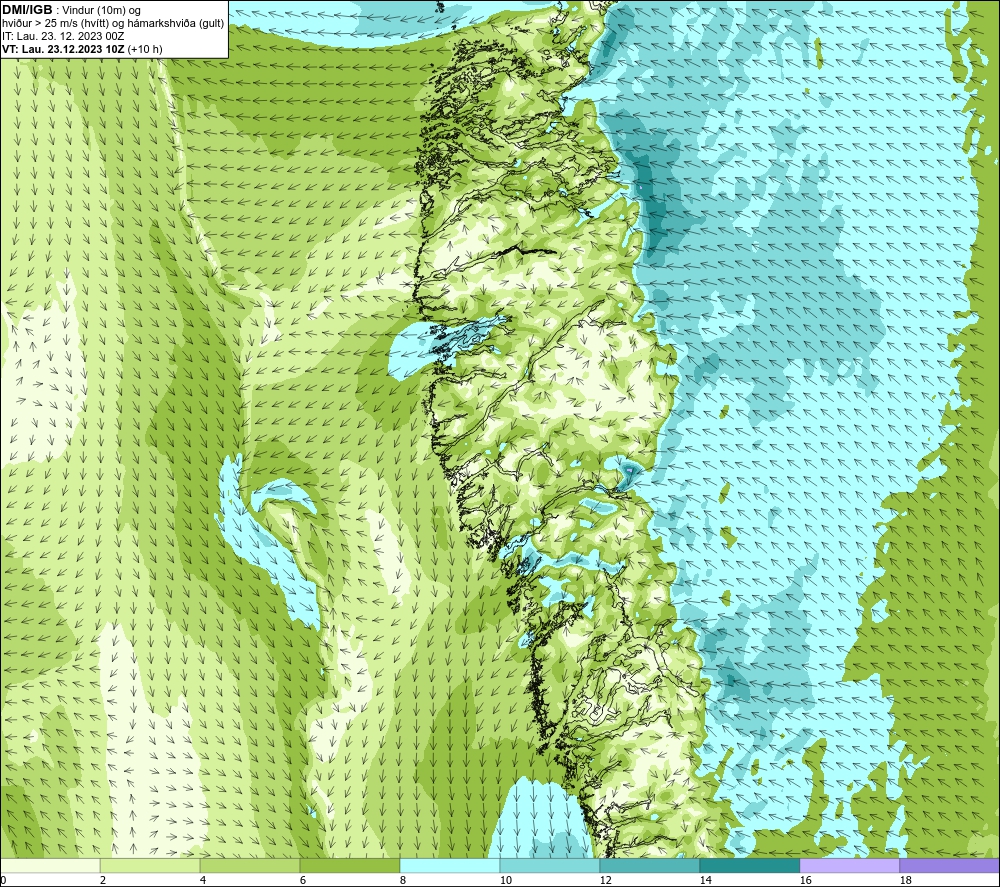
Task: Click the green 4–6 m/s color swatch
Action: pyautogui.click(x=250, y=865)
